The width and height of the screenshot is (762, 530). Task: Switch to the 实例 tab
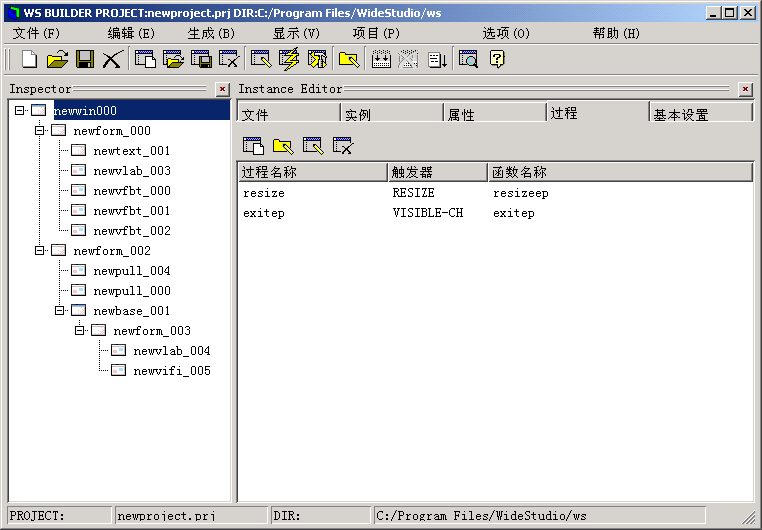click(392, 114)
